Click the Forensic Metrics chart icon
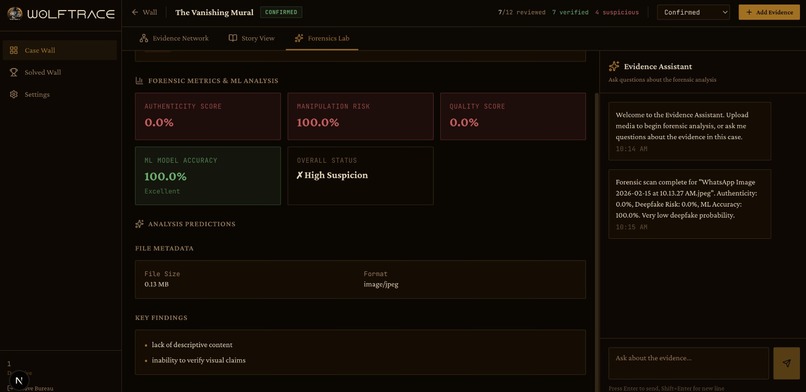The image size is (806, 392). pos(139,81)
